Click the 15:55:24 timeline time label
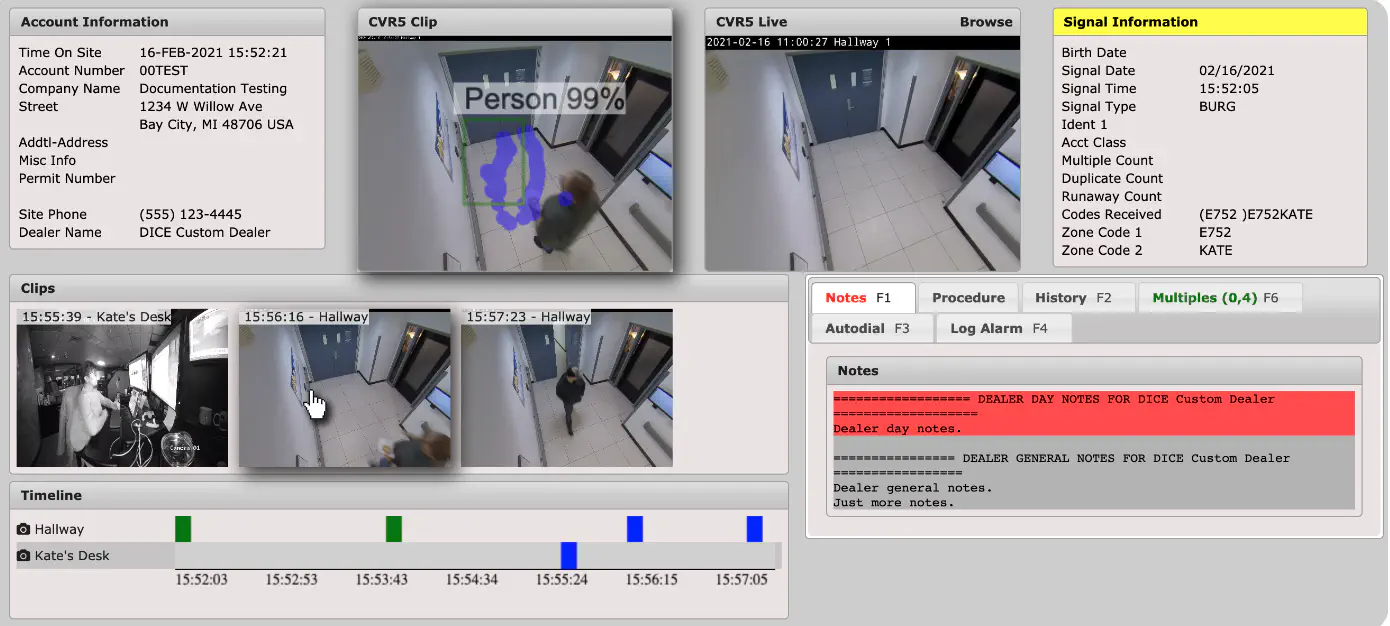This screenshot has width=1390, height=626. [562, 579]
